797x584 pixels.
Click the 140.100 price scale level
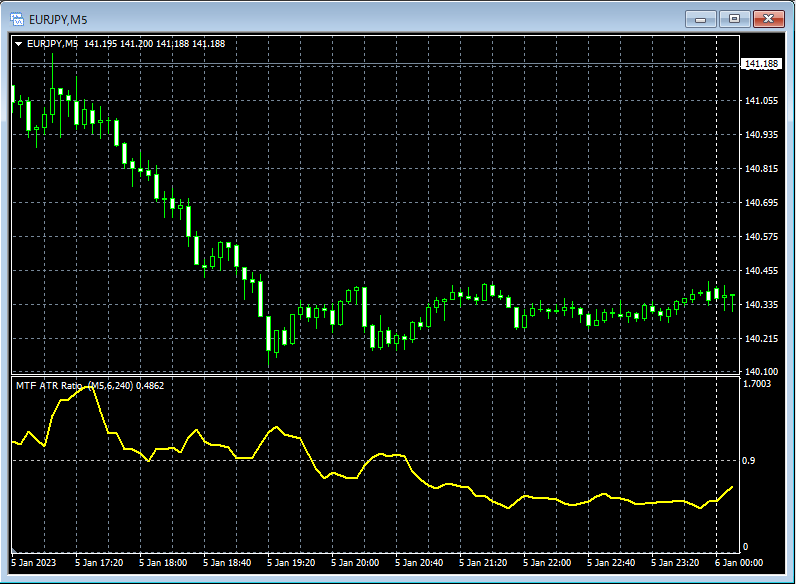(x=762, y=371)
